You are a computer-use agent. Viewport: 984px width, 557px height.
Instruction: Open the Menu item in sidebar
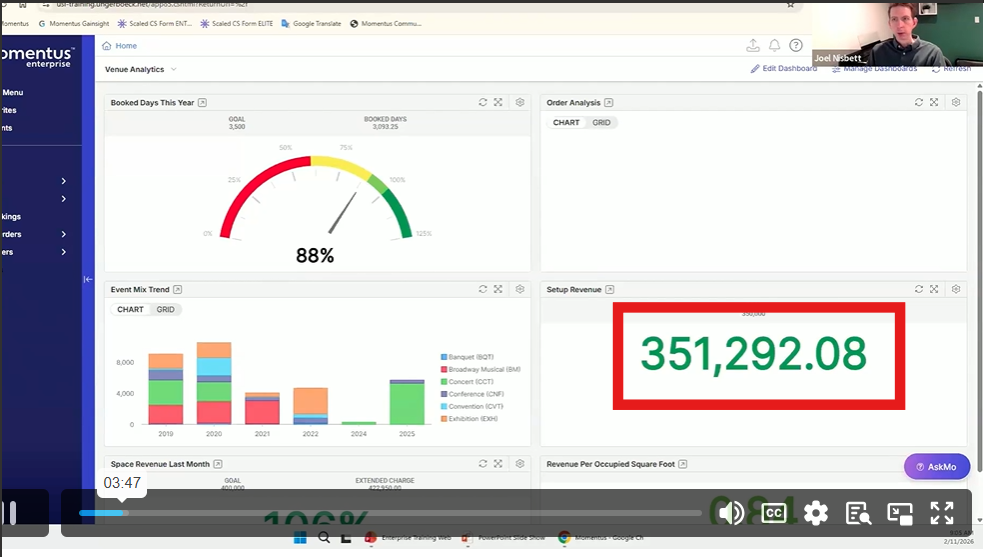[12, 92]
